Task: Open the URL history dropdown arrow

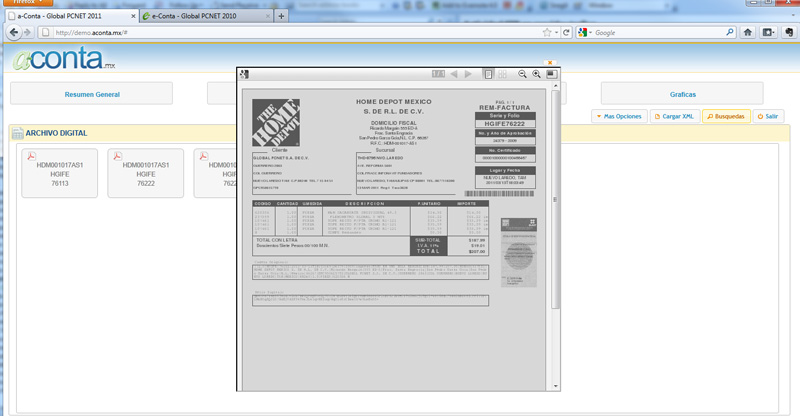Action: (556, 33)
